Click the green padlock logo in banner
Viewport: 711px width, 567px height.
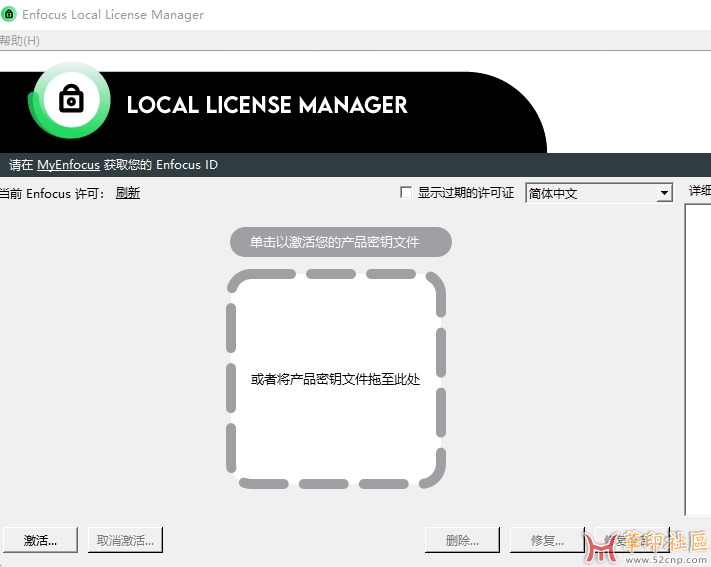[x=70, y=100]
